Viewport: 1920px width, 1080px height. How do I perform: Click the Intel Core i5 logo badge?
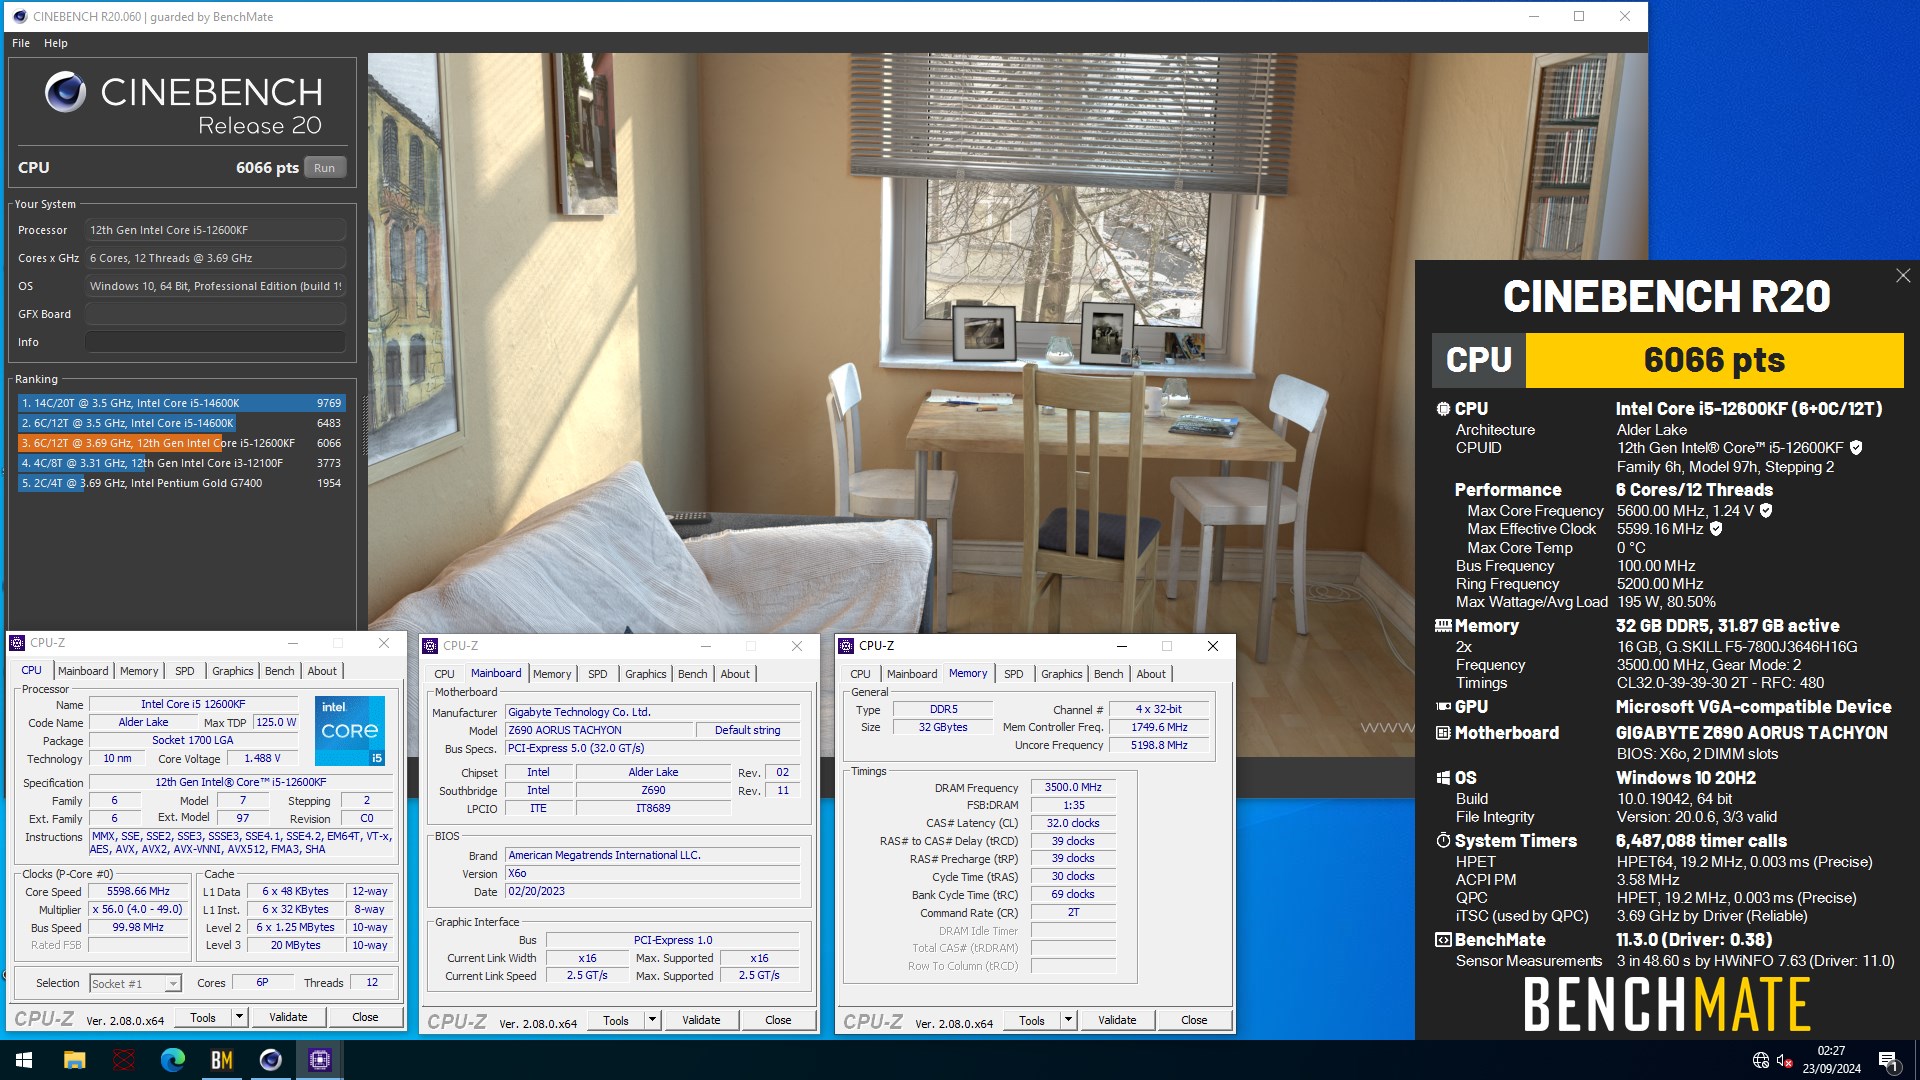[350, 731]
